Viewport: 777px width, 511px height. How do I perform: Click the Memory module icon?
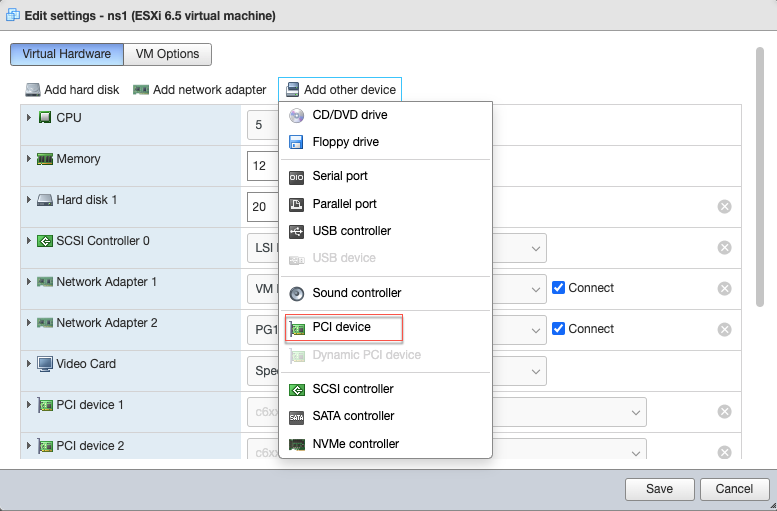pos(45,159)
